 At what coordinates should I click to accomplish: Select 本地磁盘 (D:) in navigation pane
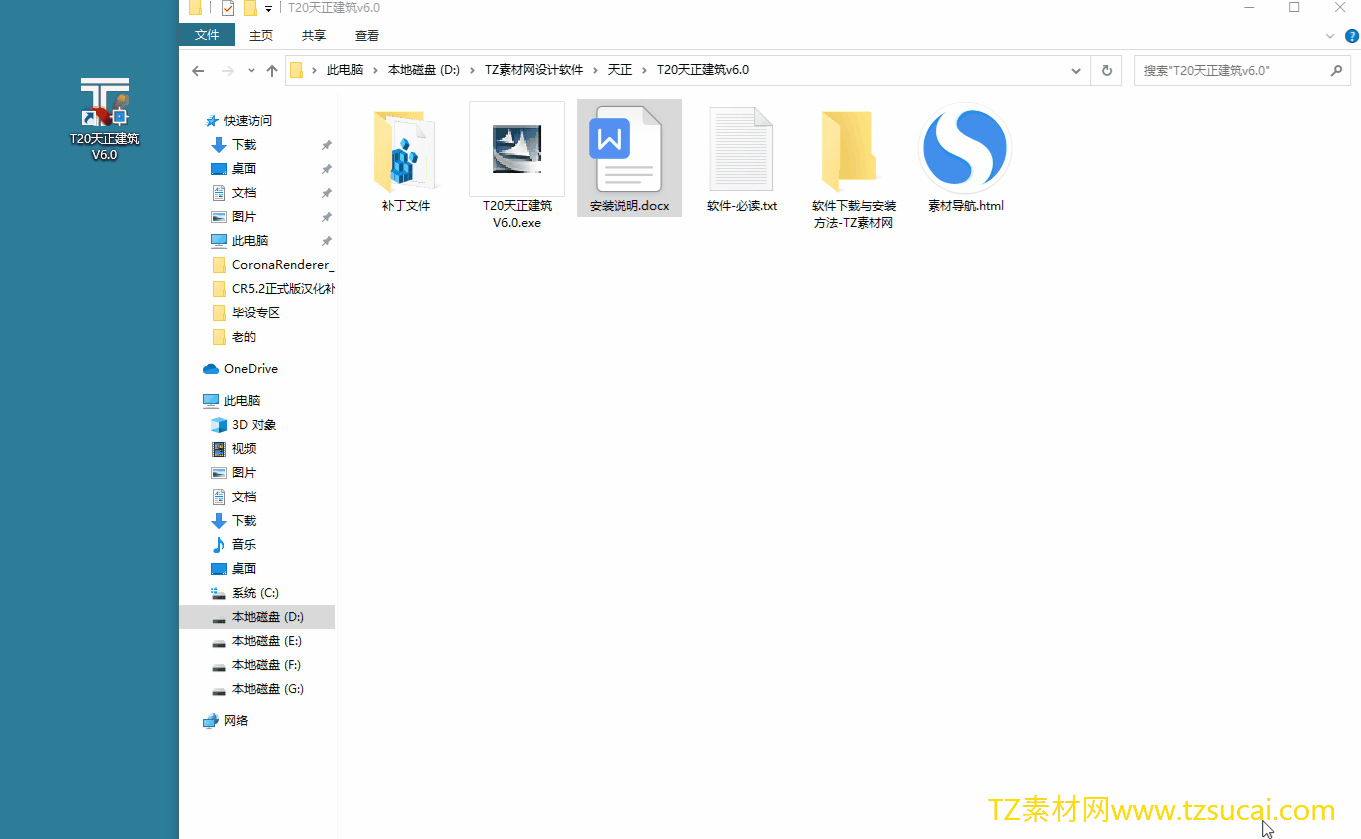click(257, 617)
